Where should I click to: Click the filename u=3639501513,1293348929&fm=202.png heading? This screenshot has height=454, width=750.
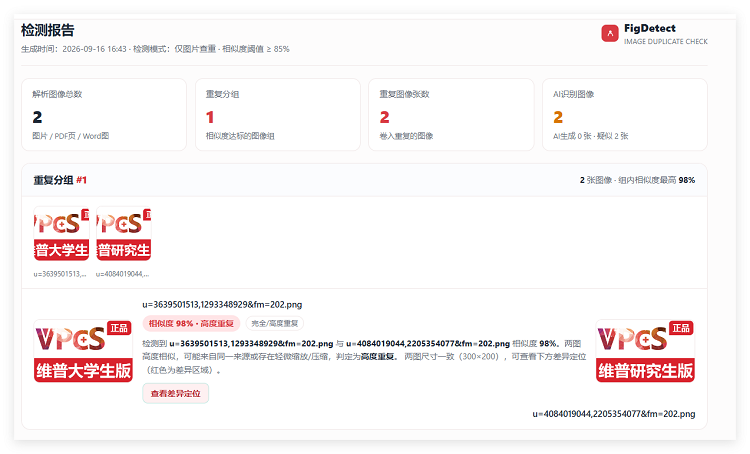pos(222,305)
